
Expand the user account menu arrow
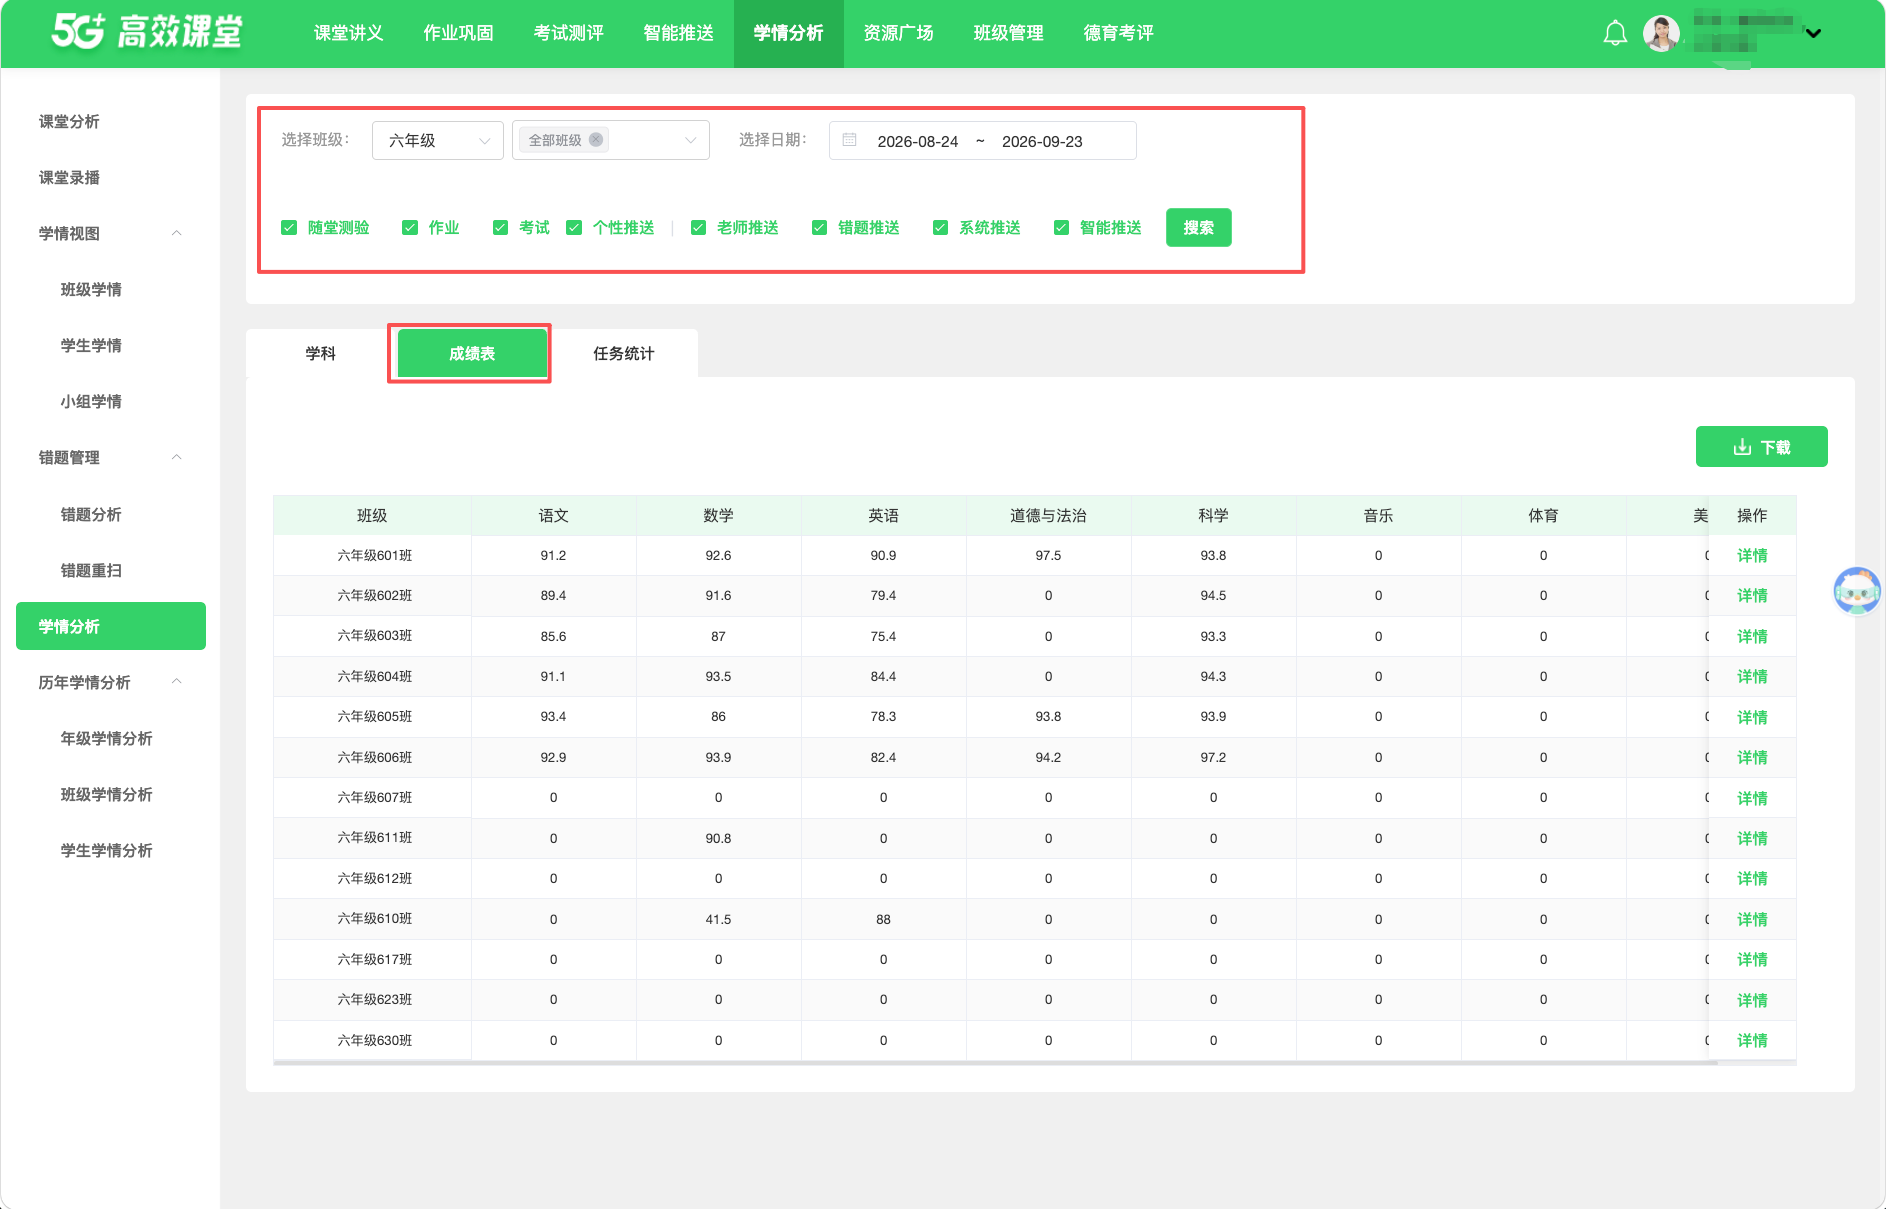coord(1813,33)
